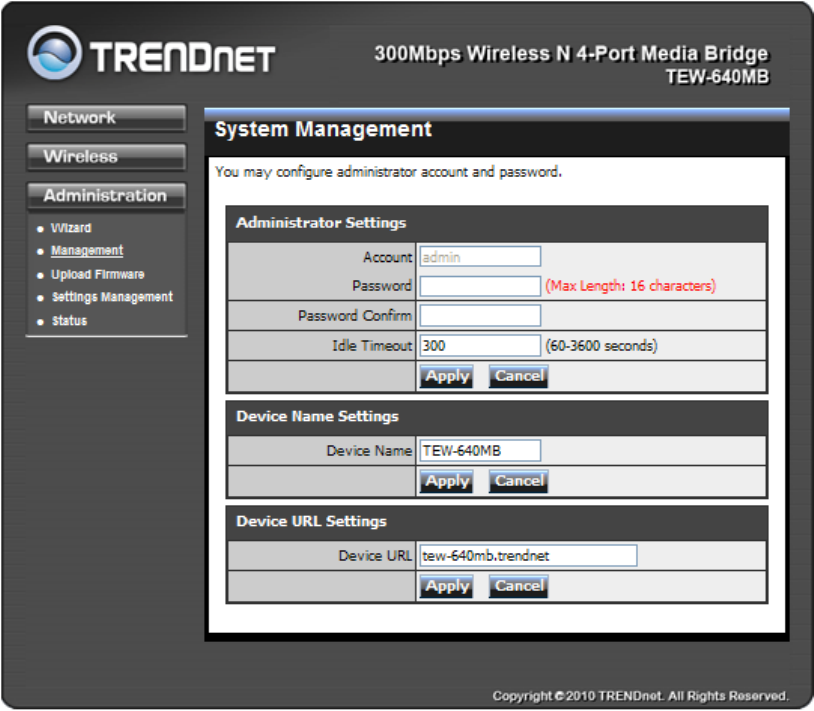Click the Device Name field TEW-640MB
Viewport: 814px width, 711px height.
pyautogui.click(x=480, y=450)
